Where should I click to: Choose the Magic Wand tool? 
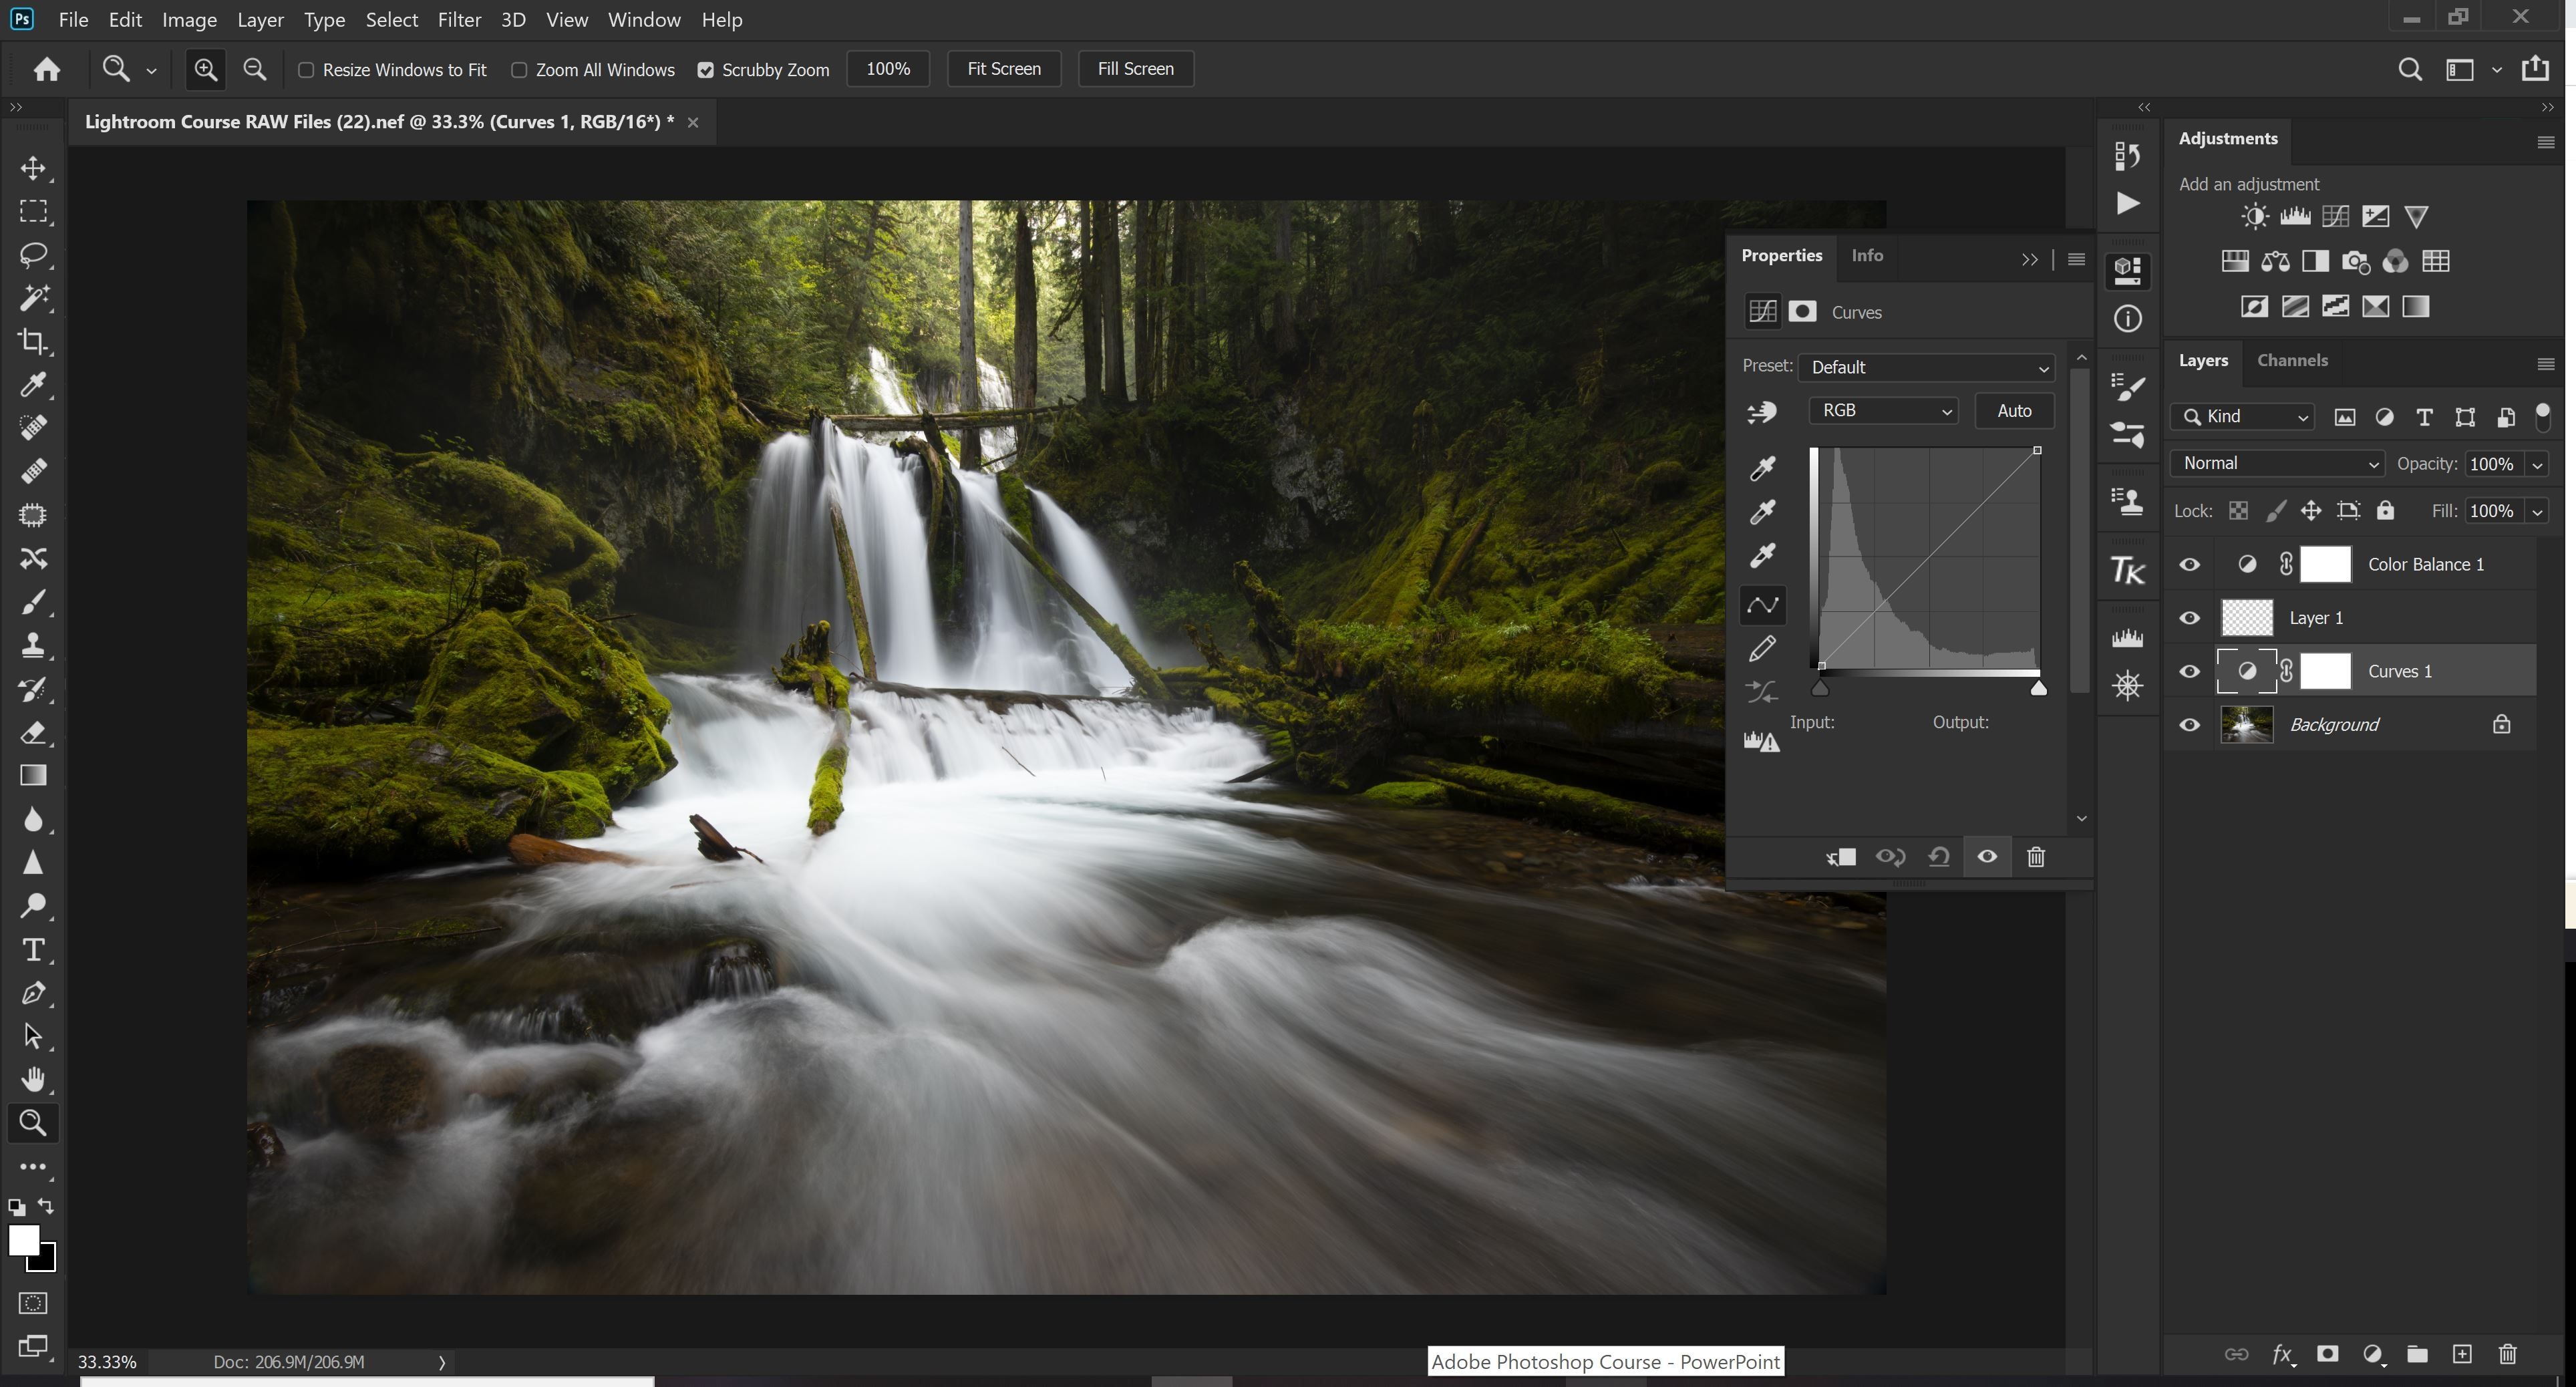[33, 297]
